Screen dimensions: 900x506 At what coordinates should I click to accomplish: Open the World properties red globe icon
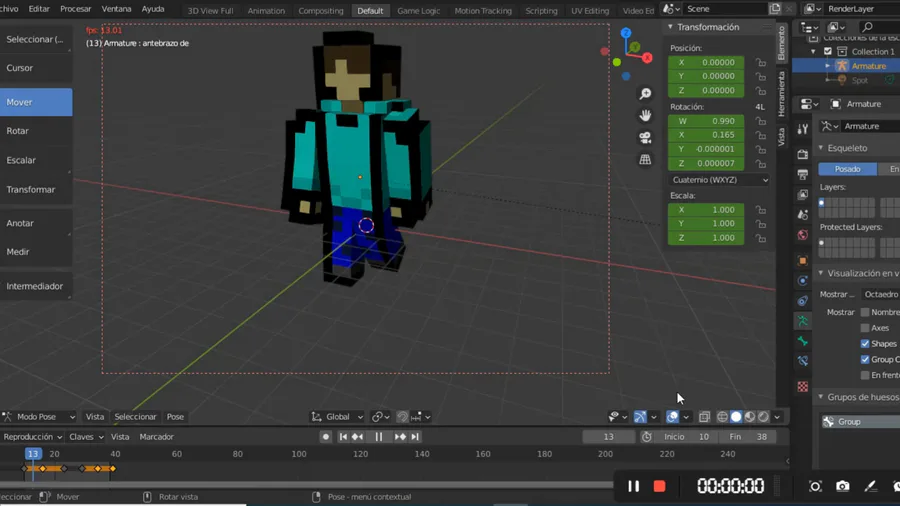[803, 235]
